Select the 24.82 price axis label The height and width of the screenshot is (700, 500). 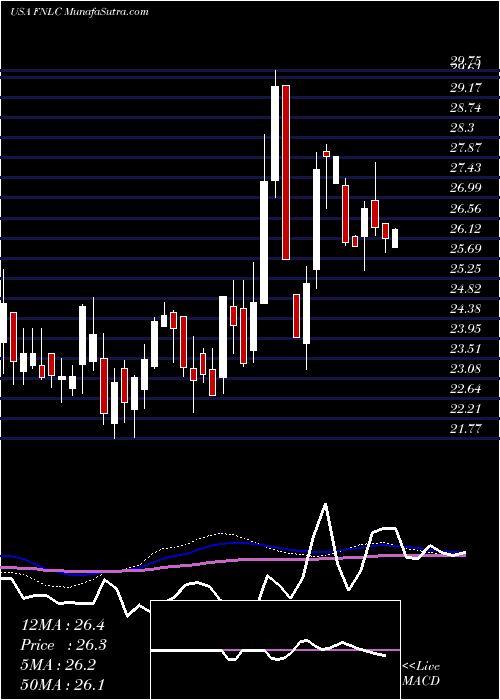tap(465, 289)
